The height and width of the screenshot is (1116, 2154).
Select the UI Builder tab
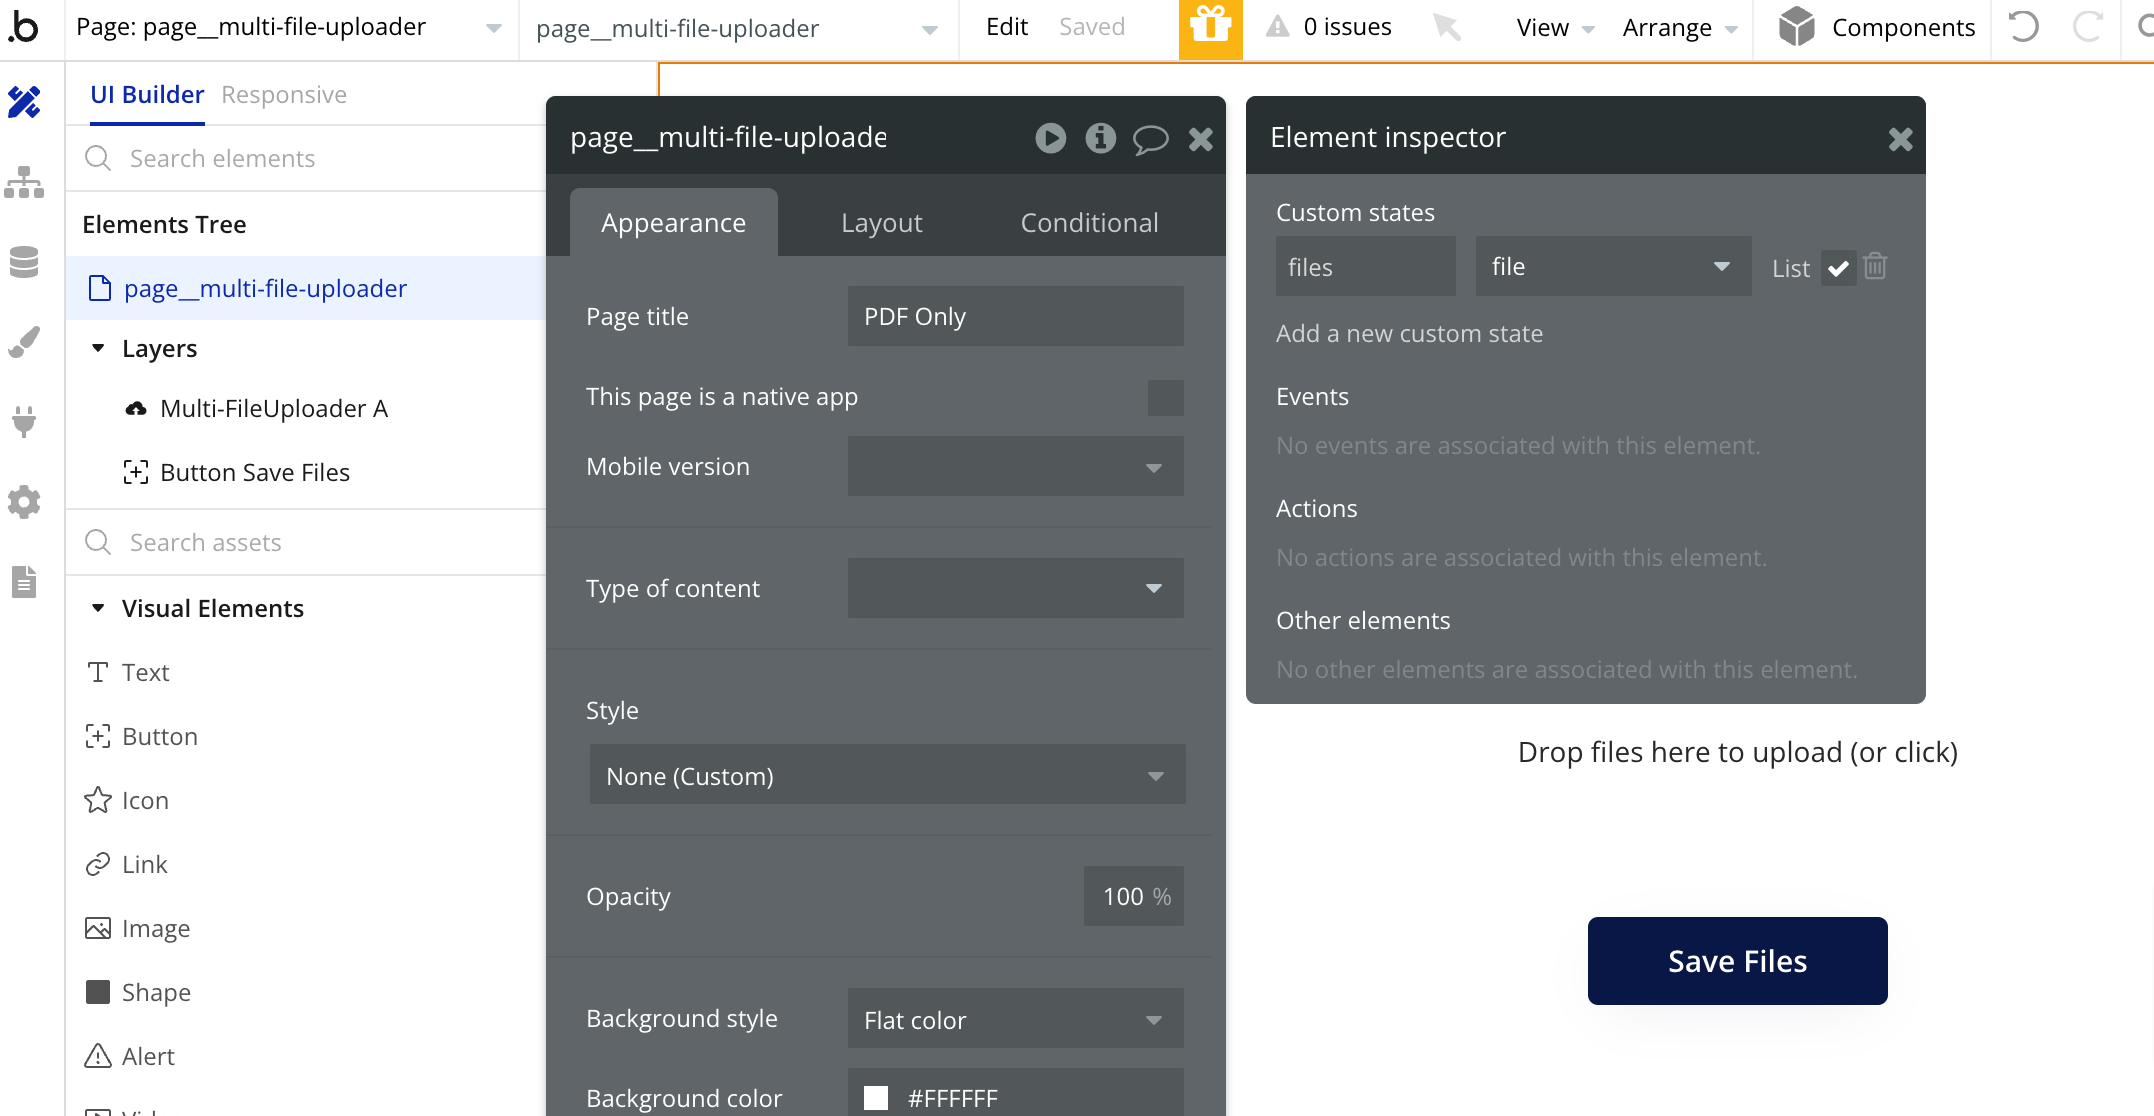(x=147, y=94)
